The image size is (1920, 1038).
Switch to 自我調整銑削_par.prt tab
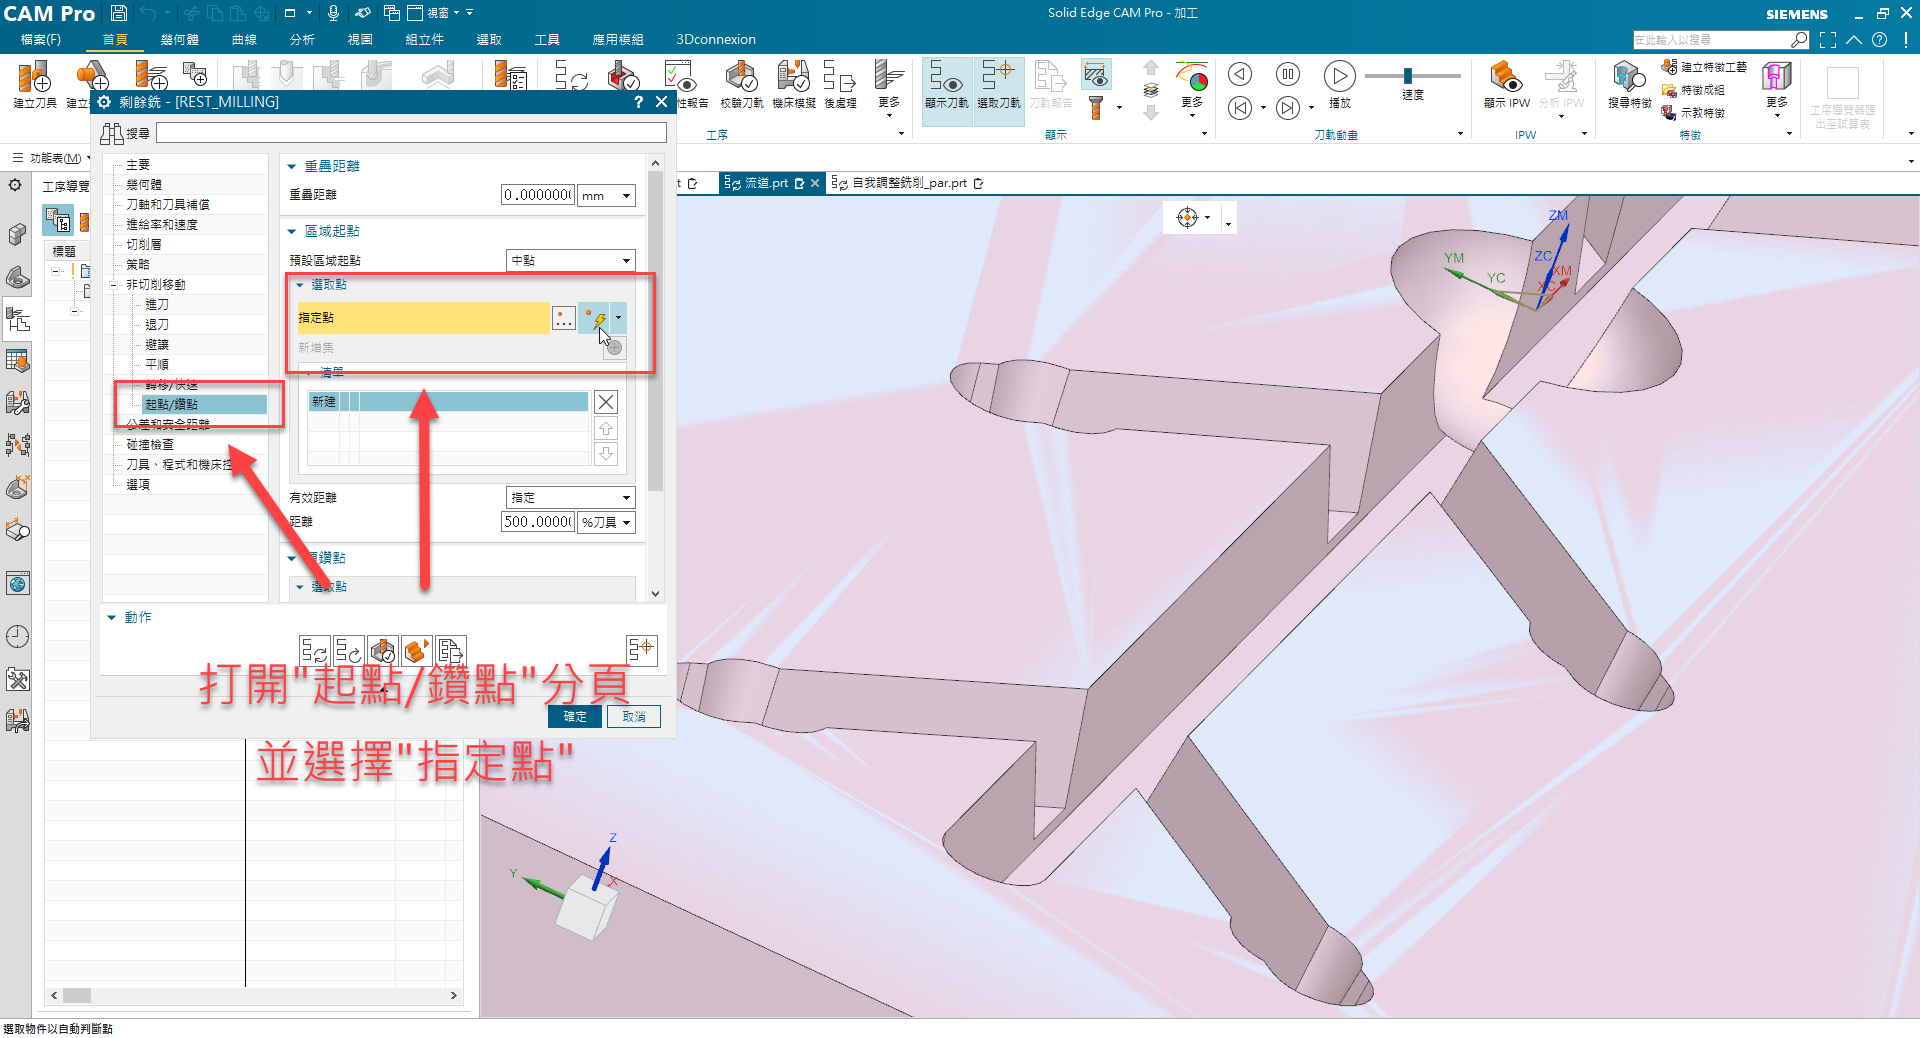tap(909, 183)
